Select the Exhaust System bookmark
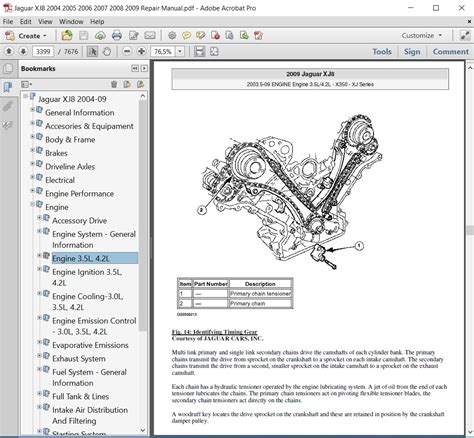Viewport: 474px width, 438px height. pyautogui.click(x=79, y=359)
